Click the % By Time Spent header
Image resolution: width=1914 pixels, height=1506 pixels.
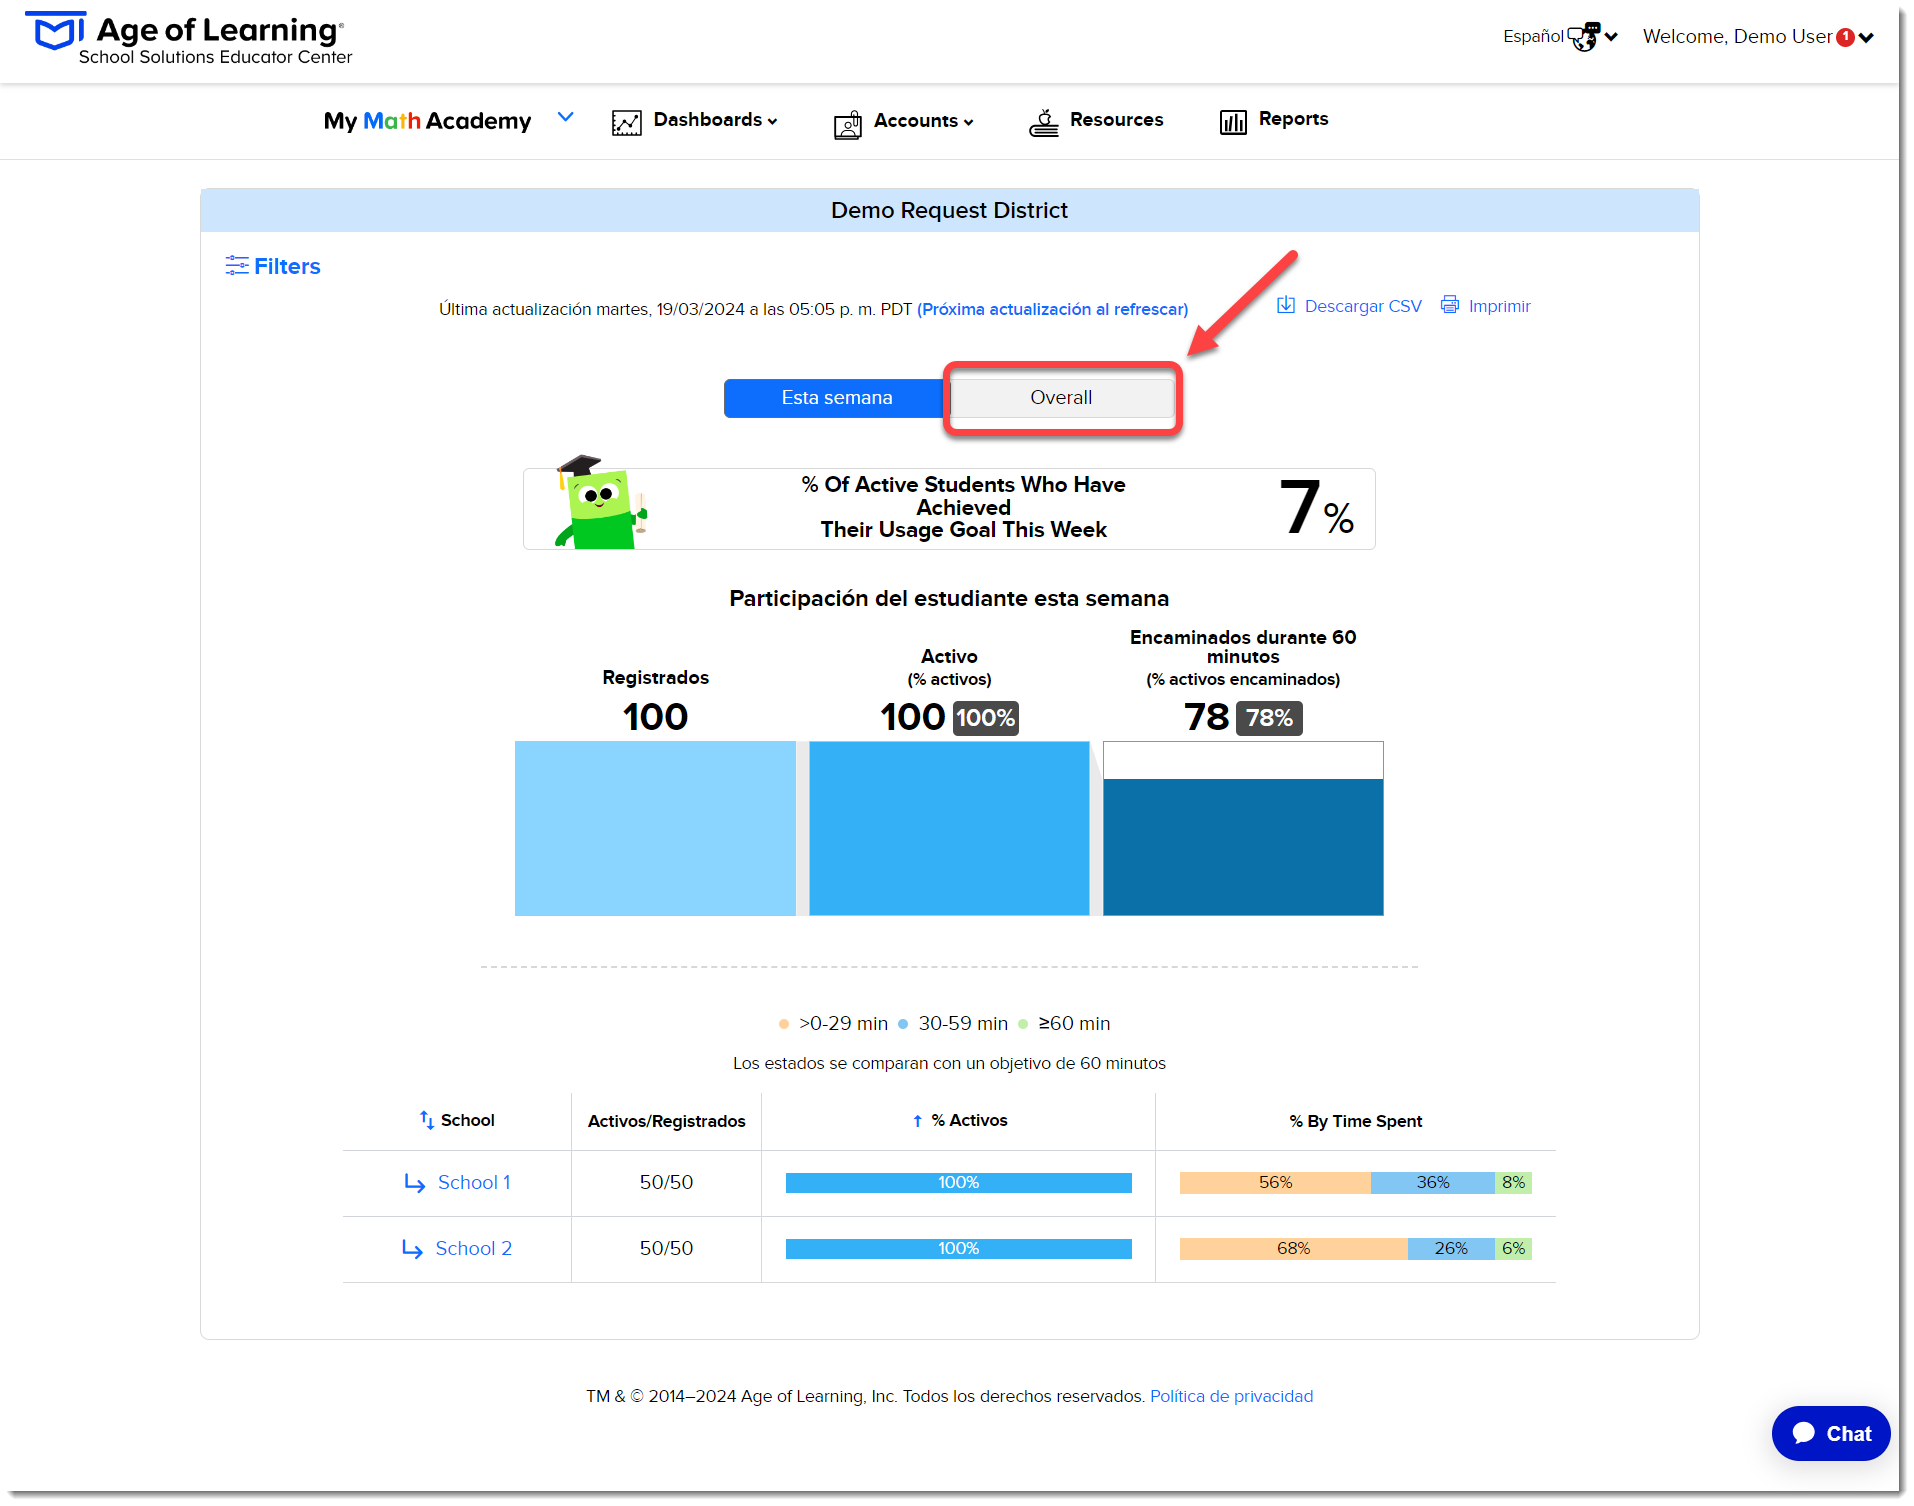tap(1355, 1121)
